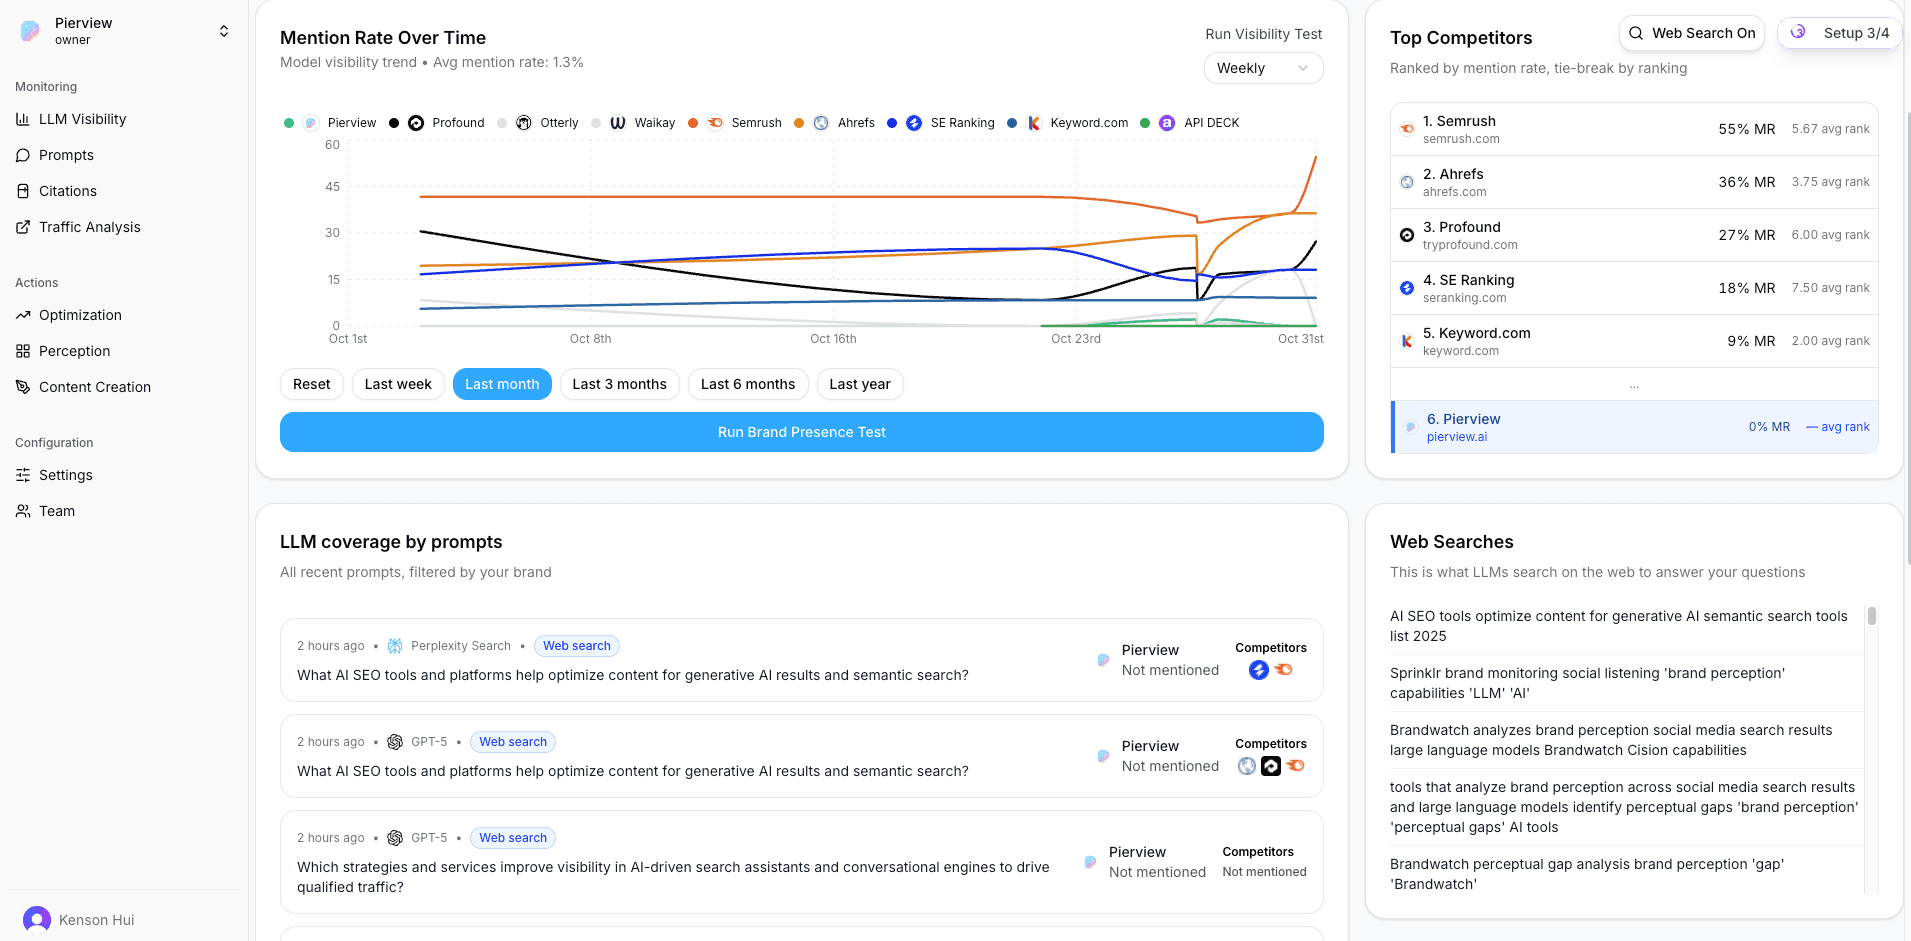This screenshot has width=1911, height=941.
Task: Click the Team people icon
Action: [x=23, y=511]
